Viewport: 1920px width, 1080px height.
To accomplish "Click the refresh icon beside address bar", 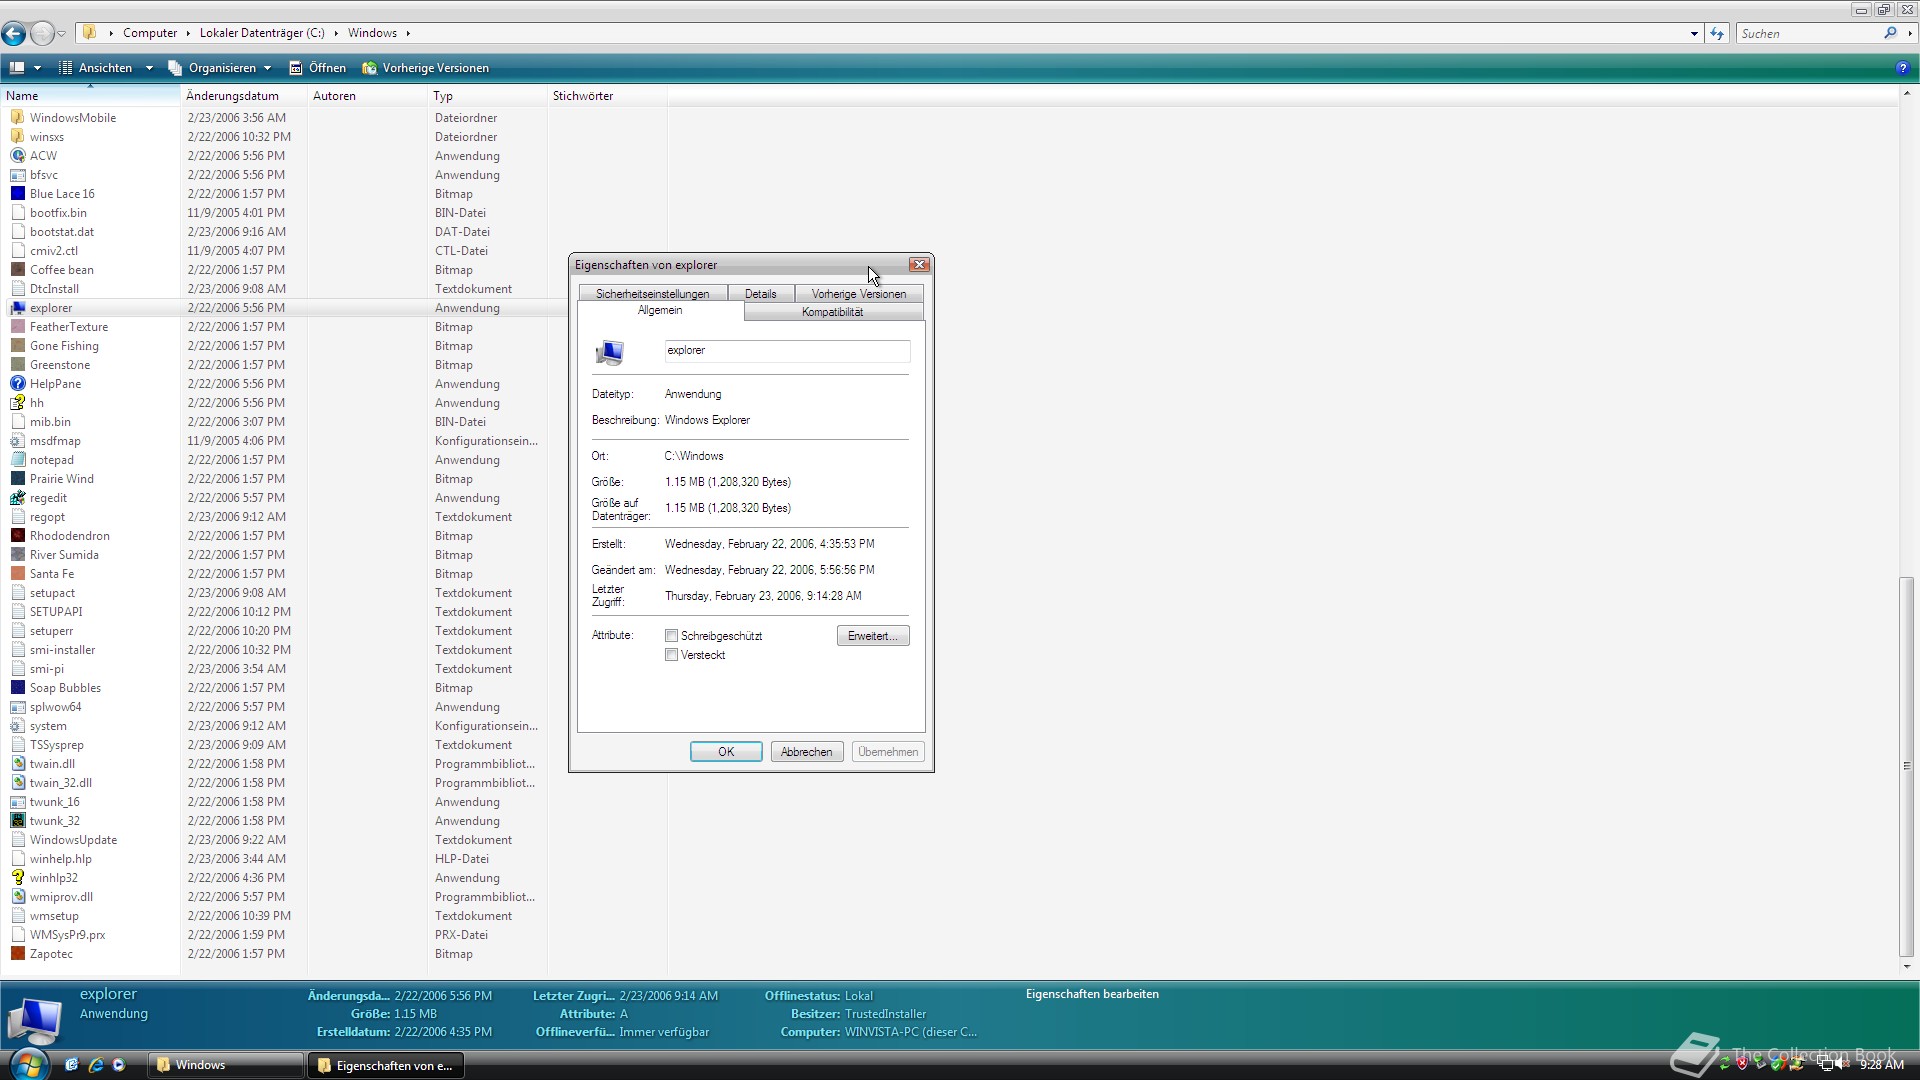I will coord(1717,33).
